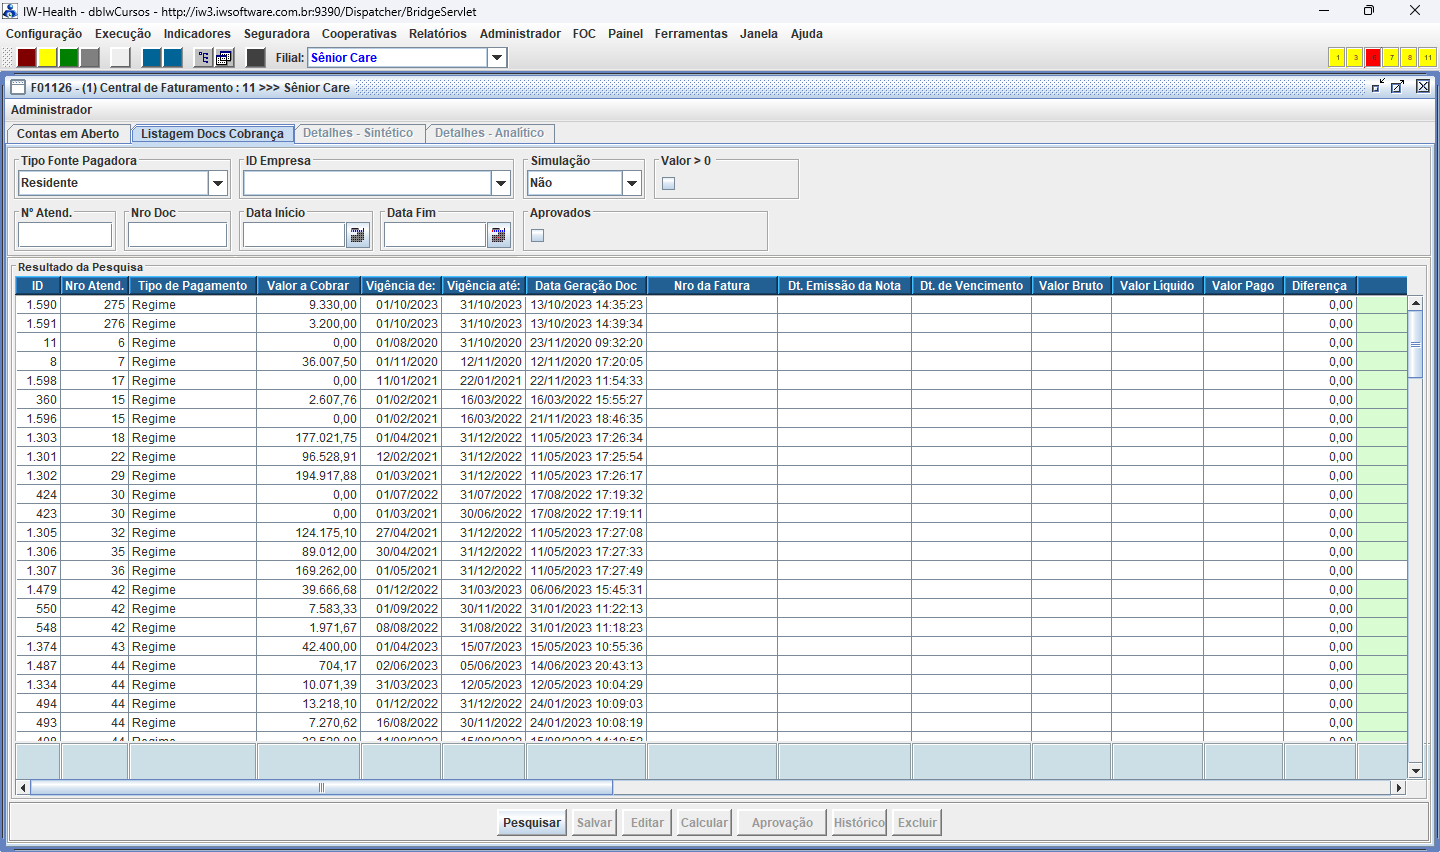Select row with ID 1.590
The height and width of the screenshot is (852, 1440).
(x=712, y=305)
